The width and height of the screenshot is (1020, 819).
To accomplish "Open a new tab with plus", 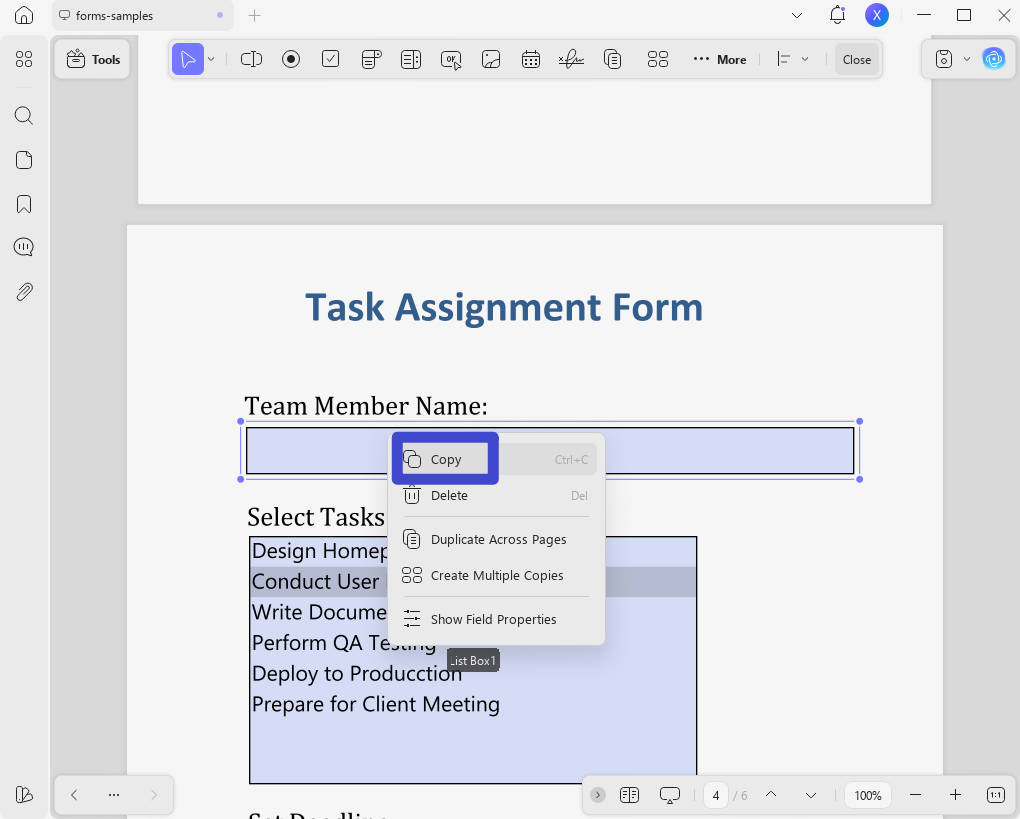I will pyautogui.click(x=254, y=15).
